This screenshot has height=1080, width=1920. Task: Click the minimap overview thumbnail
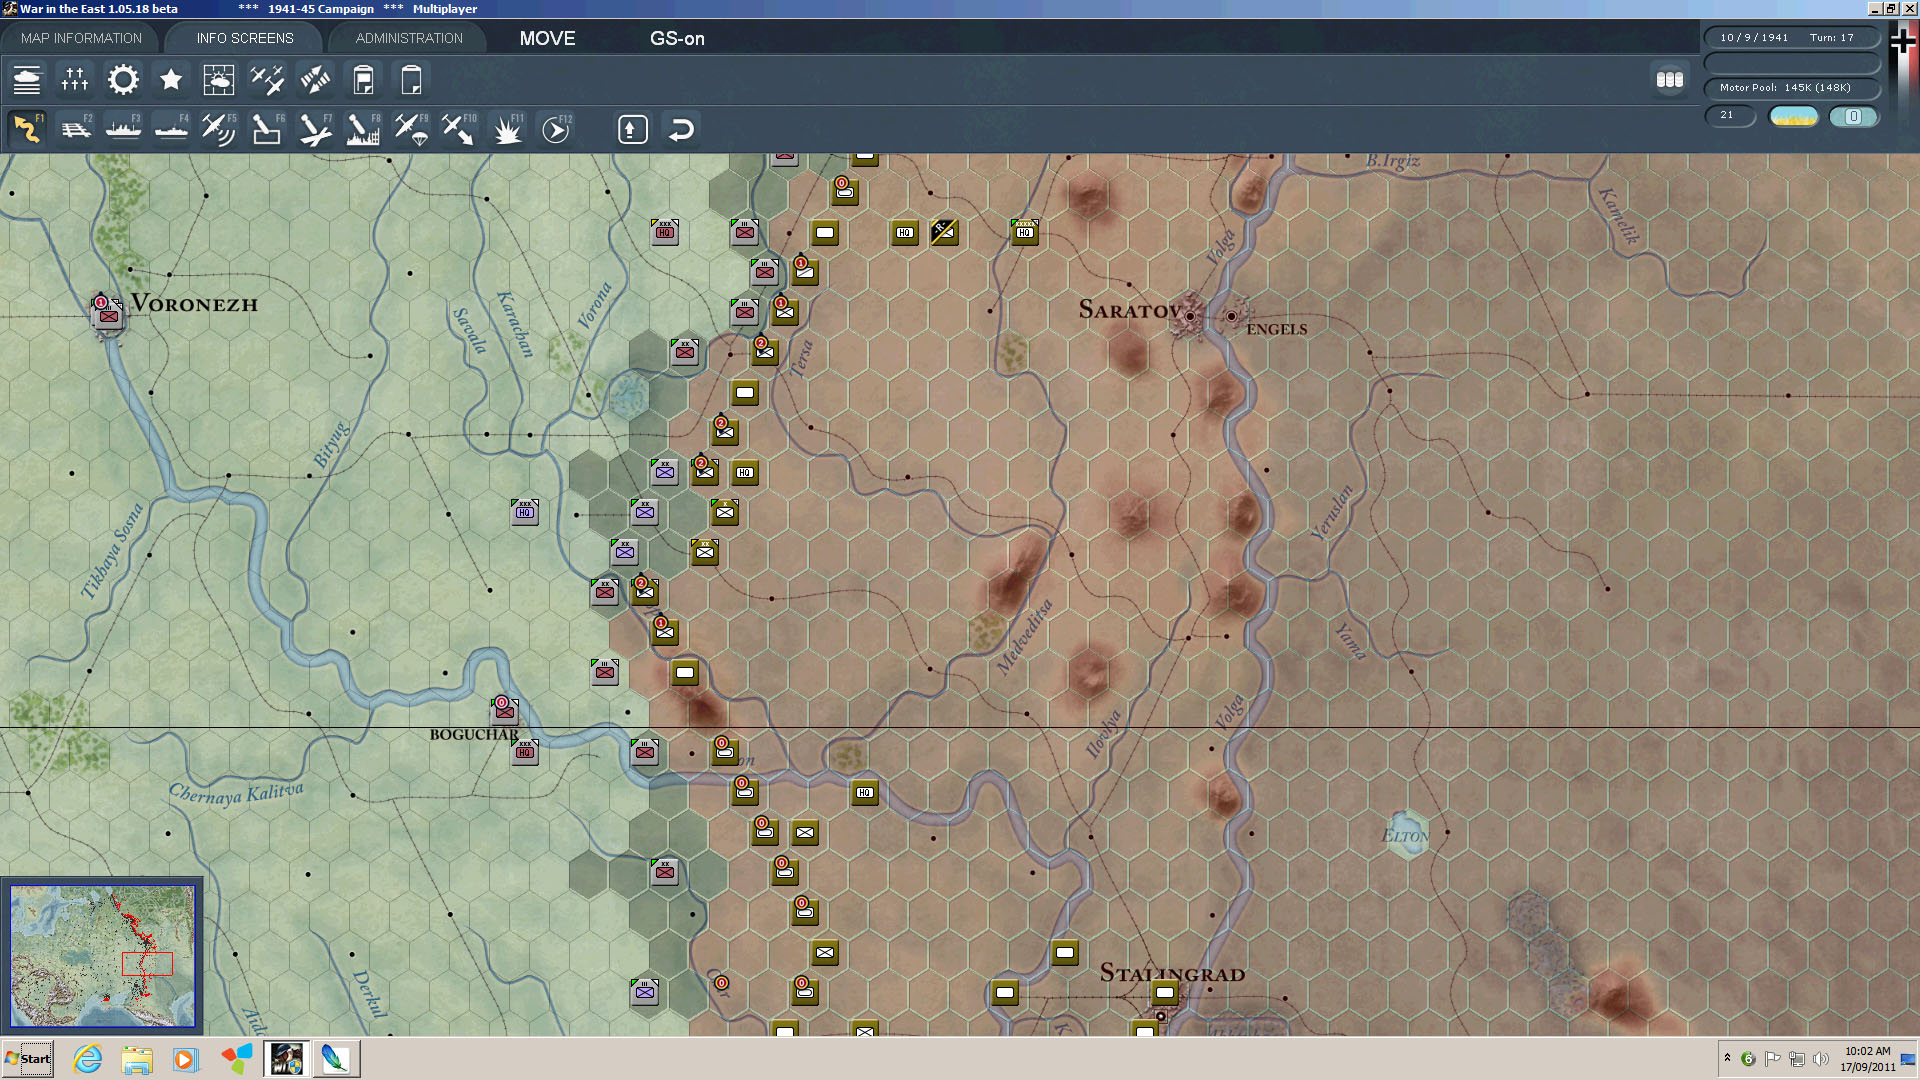tap(102, 956)
